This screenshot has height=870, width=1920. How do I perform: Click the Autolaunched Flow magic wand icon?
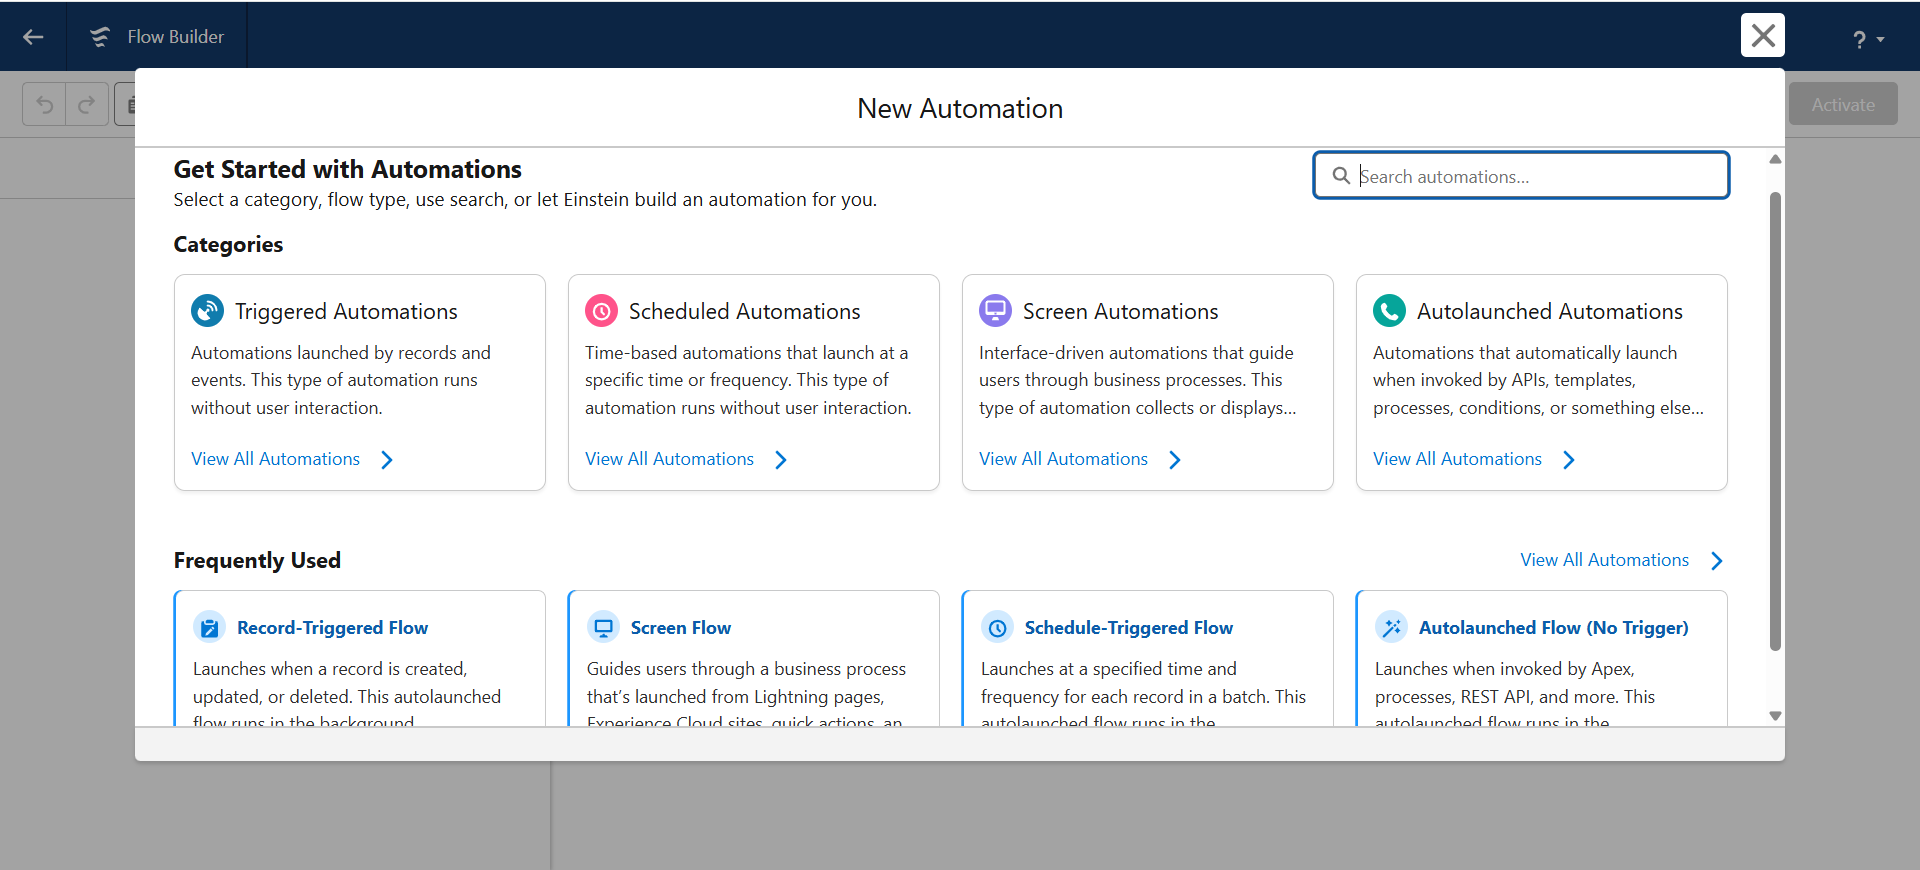coord(1391,628)
